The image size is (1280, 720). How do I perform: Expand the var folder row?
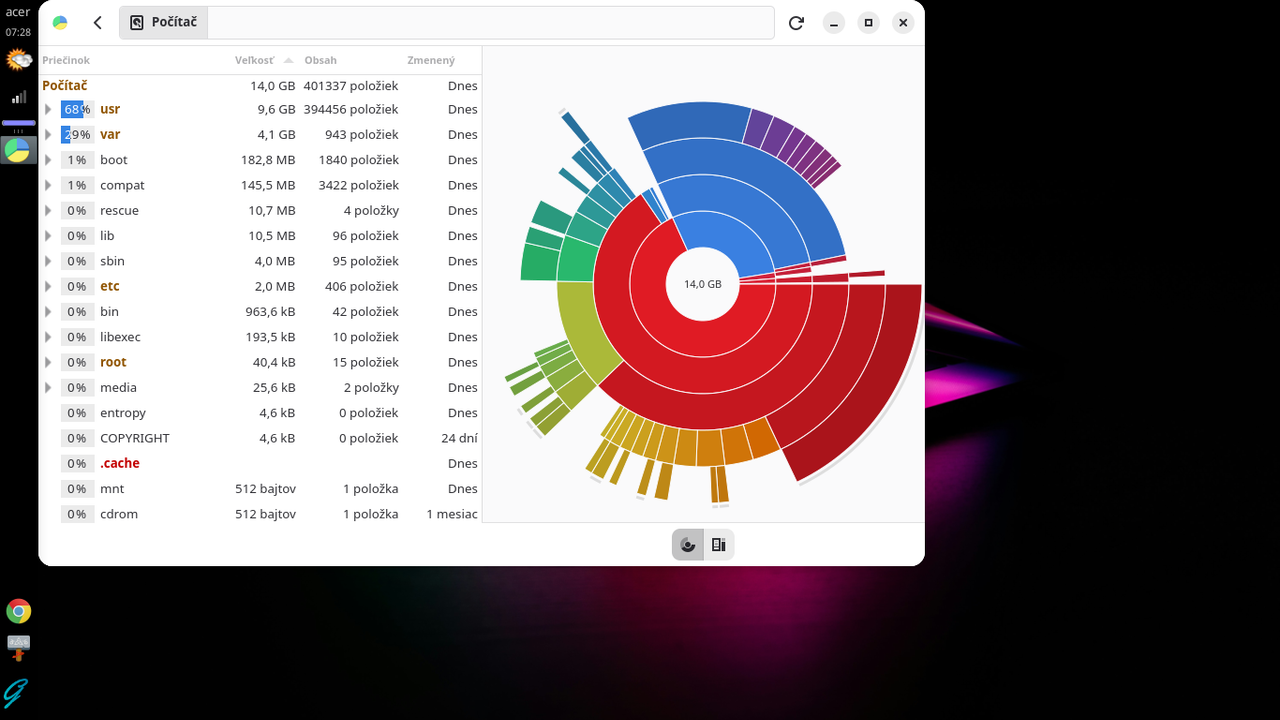pos(48,134)
